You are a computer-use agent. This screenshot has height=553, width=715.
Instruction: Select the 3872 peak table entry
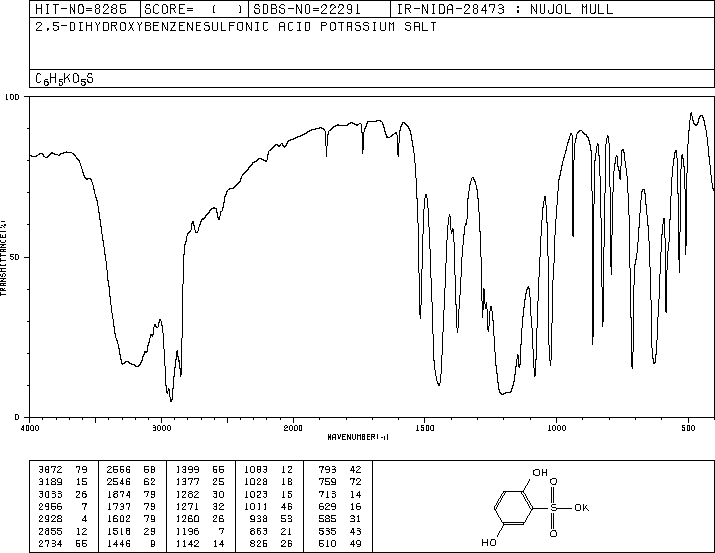point(62,469)
